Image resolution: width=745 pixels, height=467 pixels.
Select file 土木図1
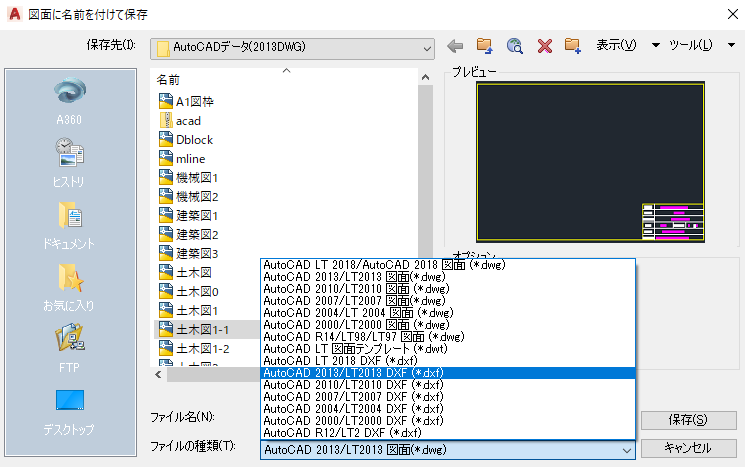[189, 310]
